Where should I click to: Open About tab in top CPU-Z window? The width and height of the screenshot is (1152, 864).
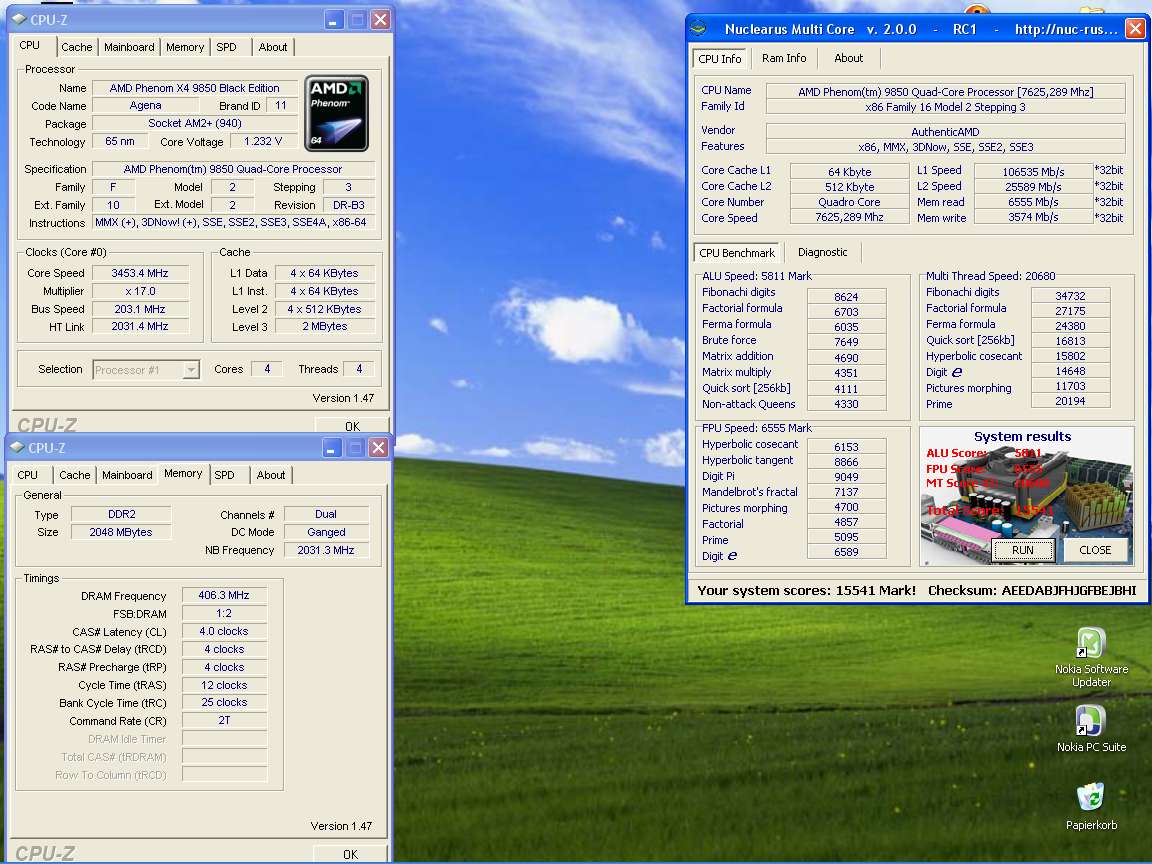click(x=273, y=47)
